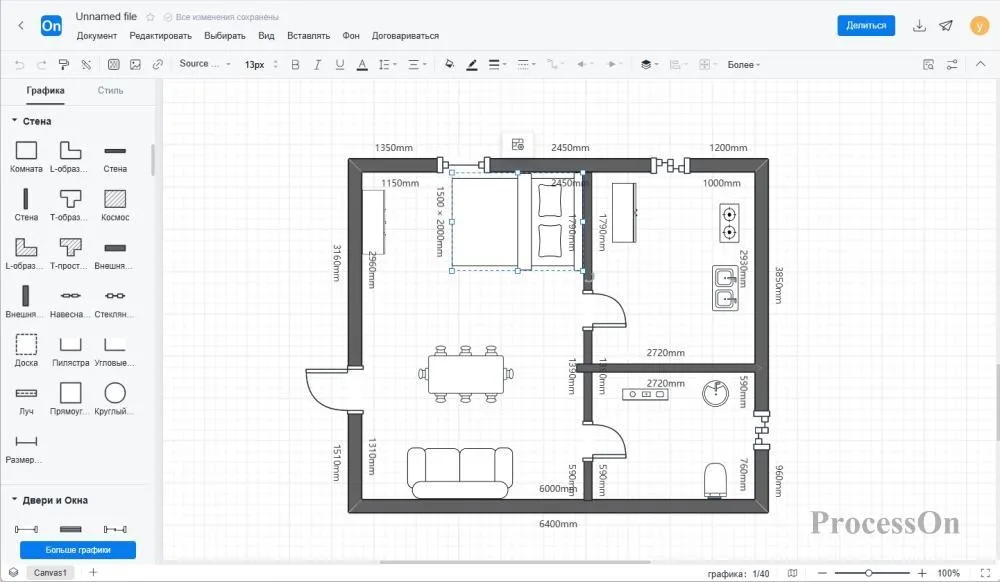Image resolution: width=1000 pixels, height=582 pixels.
Task: Click the fill color bucket icon
Action: click(x=449, y=64)
